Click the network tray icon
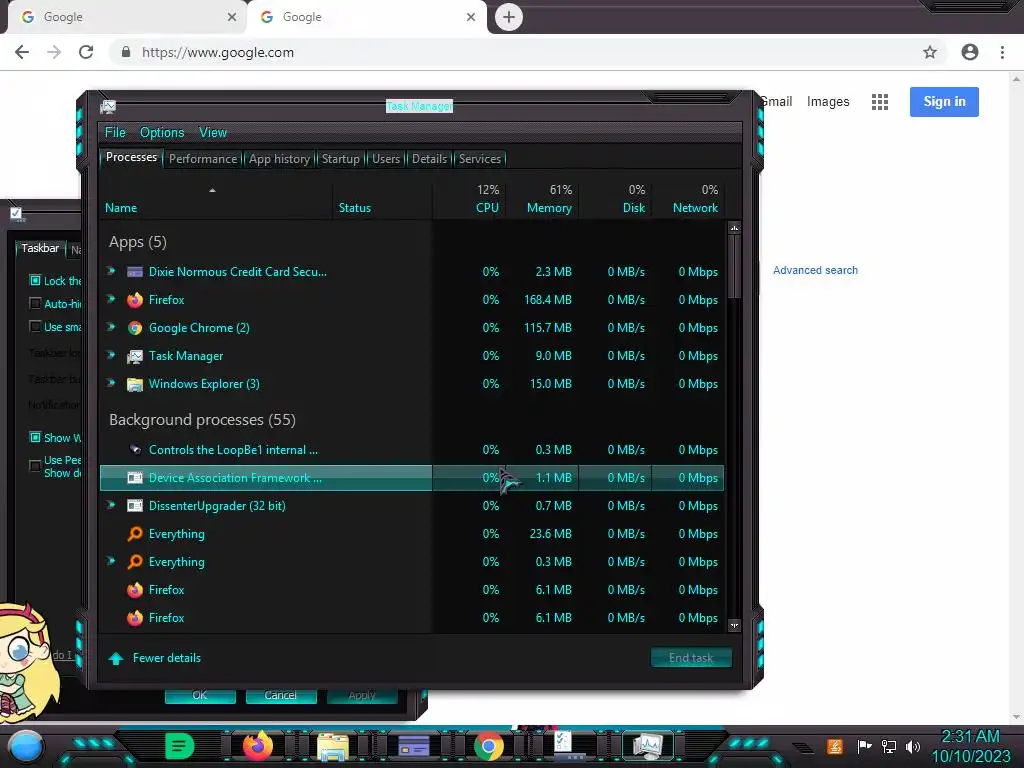 [x=889, y=746]
